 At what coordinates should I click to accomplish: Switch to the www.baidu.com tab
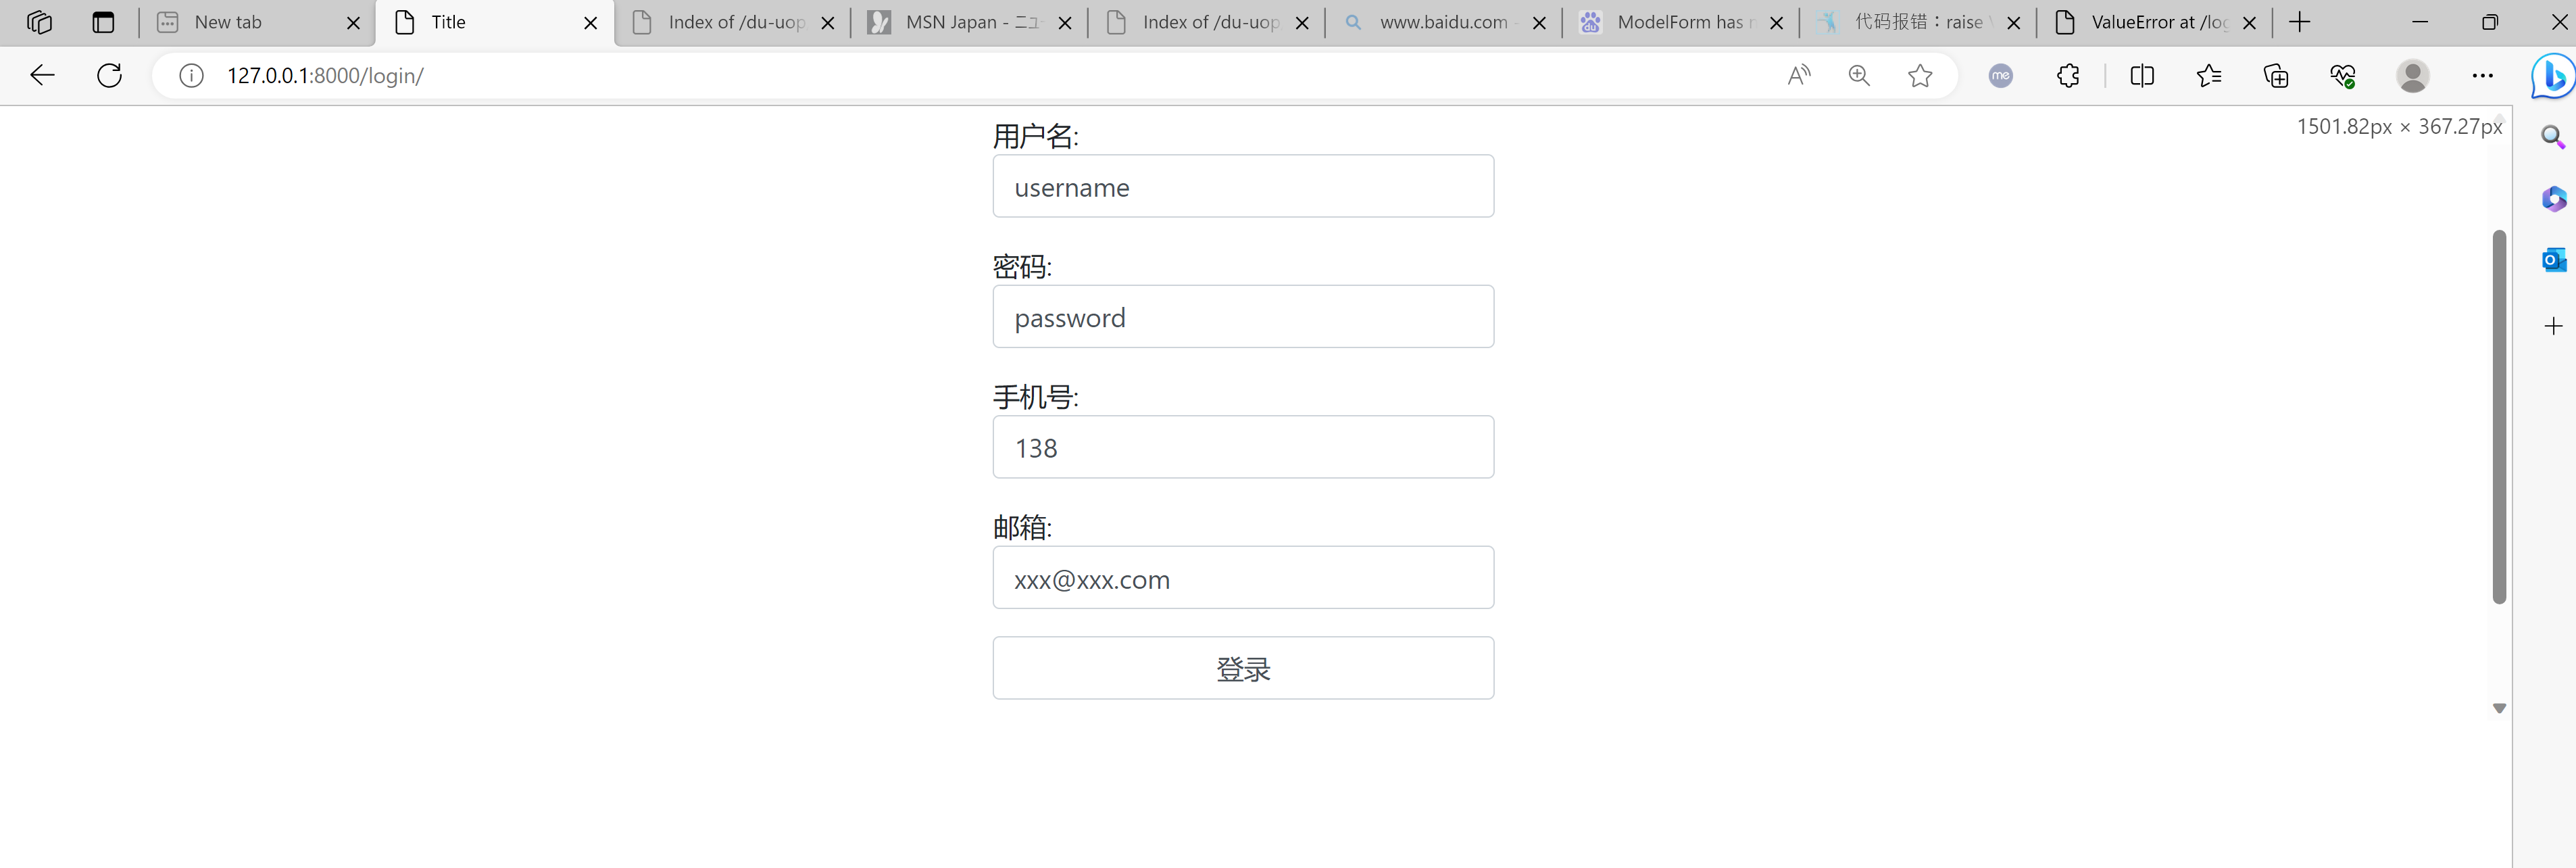[1443, 22]
